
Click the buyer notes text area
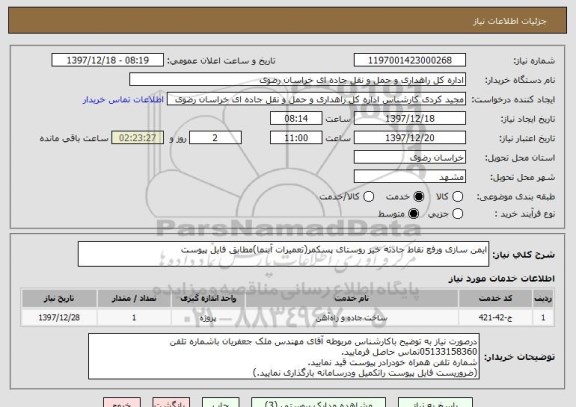(x=284, y=357)
